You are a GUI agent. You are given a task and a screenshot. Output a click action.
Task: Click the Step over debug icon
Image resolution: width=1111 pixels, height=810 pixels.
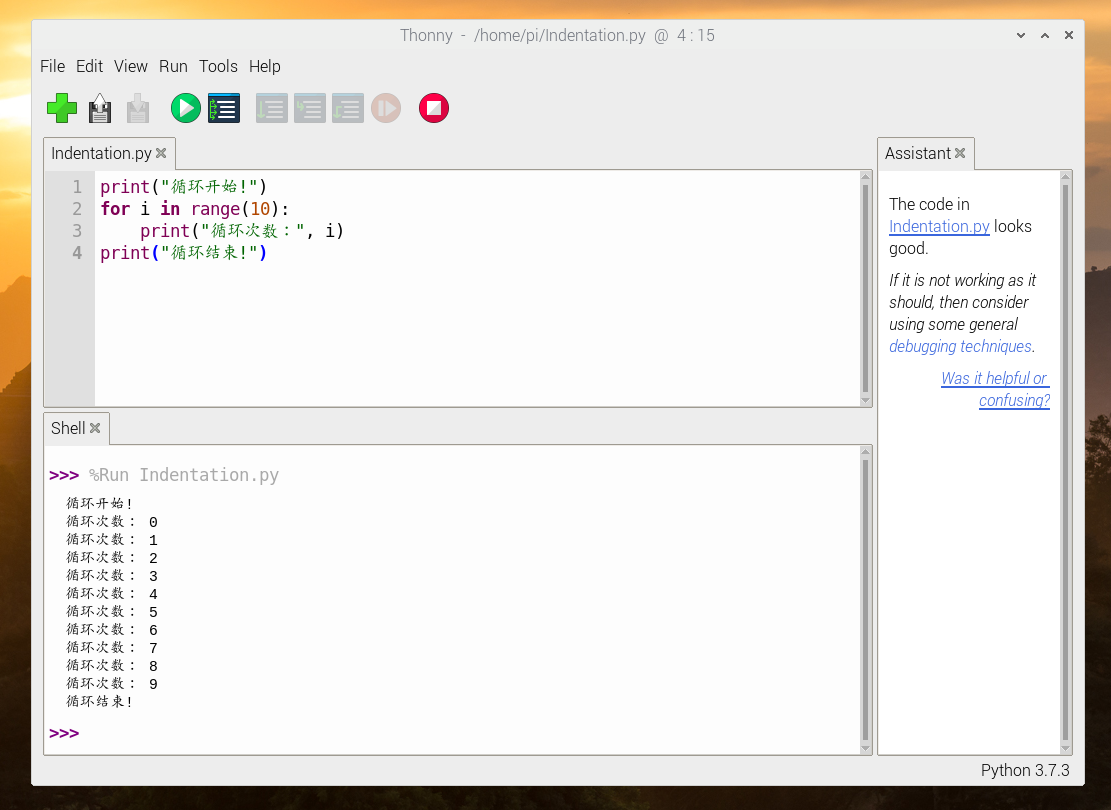tap(271, 108)
